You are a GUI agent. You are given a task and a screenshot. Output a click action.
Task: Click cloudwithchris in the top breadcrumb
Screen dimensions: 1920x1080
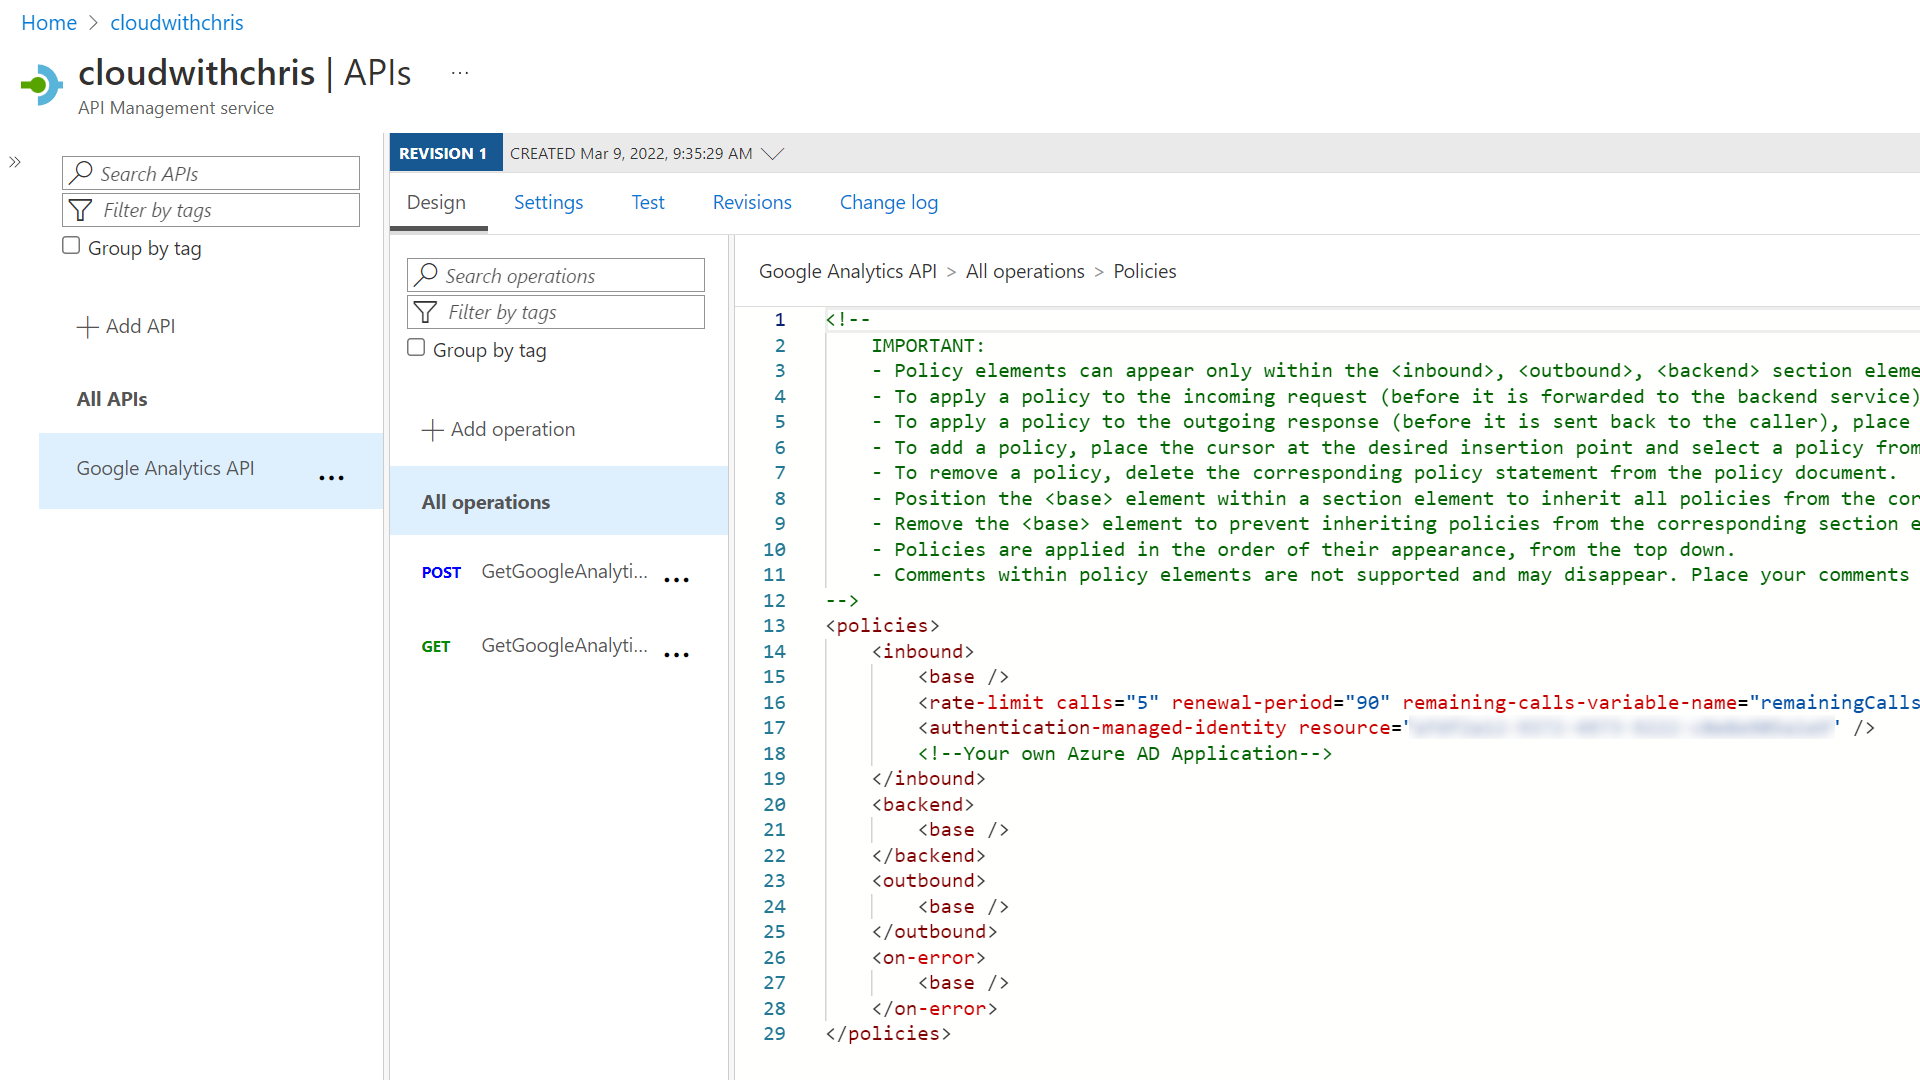[177, 22]
